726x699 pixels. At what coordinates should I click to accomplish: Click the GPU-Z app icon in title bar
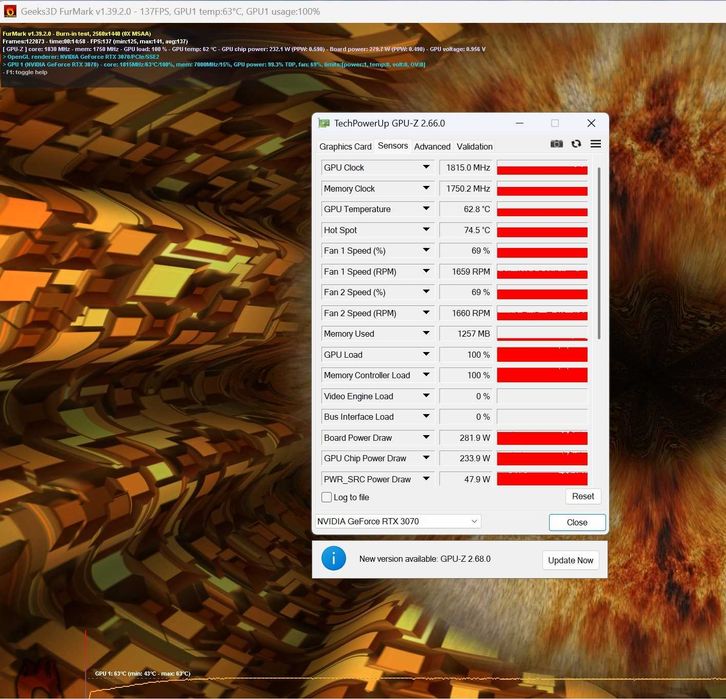(324, 123)
